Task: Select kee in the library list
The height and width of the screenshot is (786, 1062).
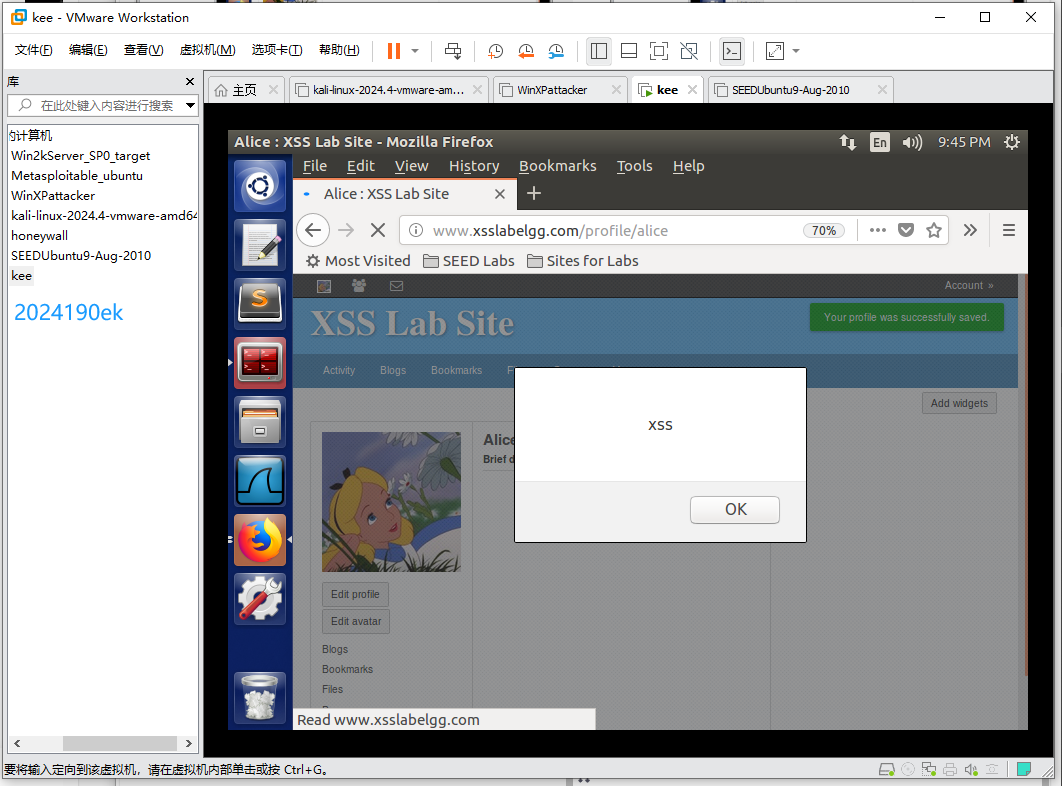Action: click(x=21, y=276)
